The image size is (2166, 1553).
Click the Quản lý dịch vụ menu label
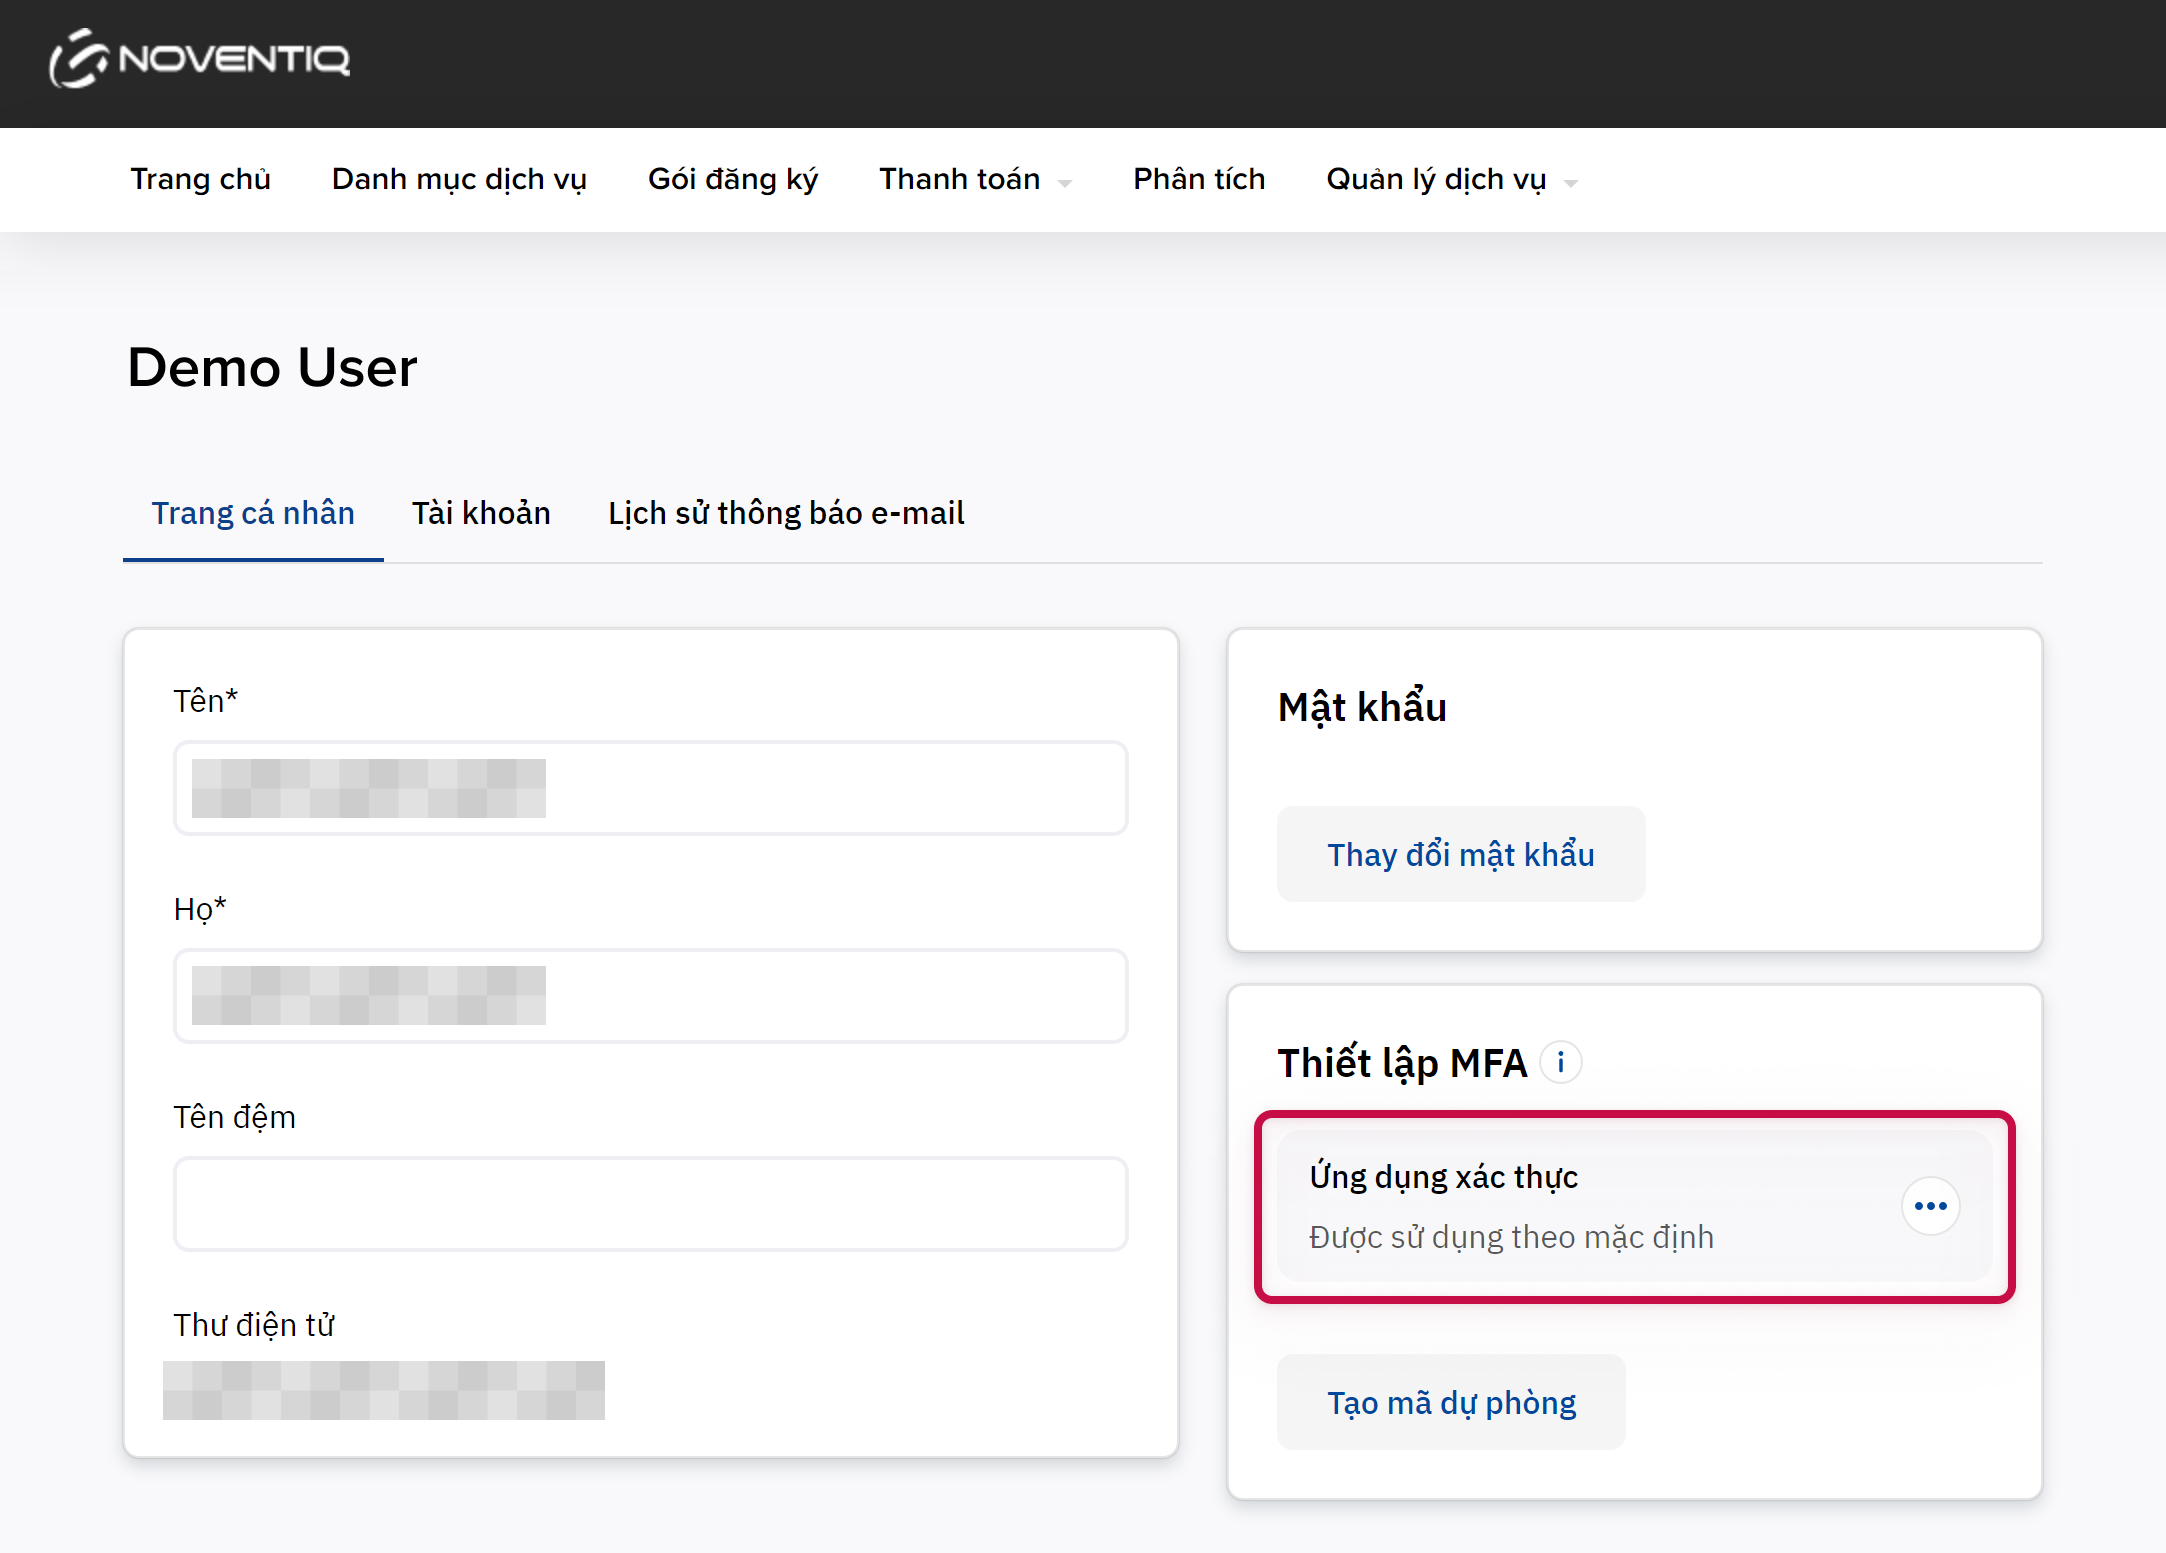[x=1436, y=179]
